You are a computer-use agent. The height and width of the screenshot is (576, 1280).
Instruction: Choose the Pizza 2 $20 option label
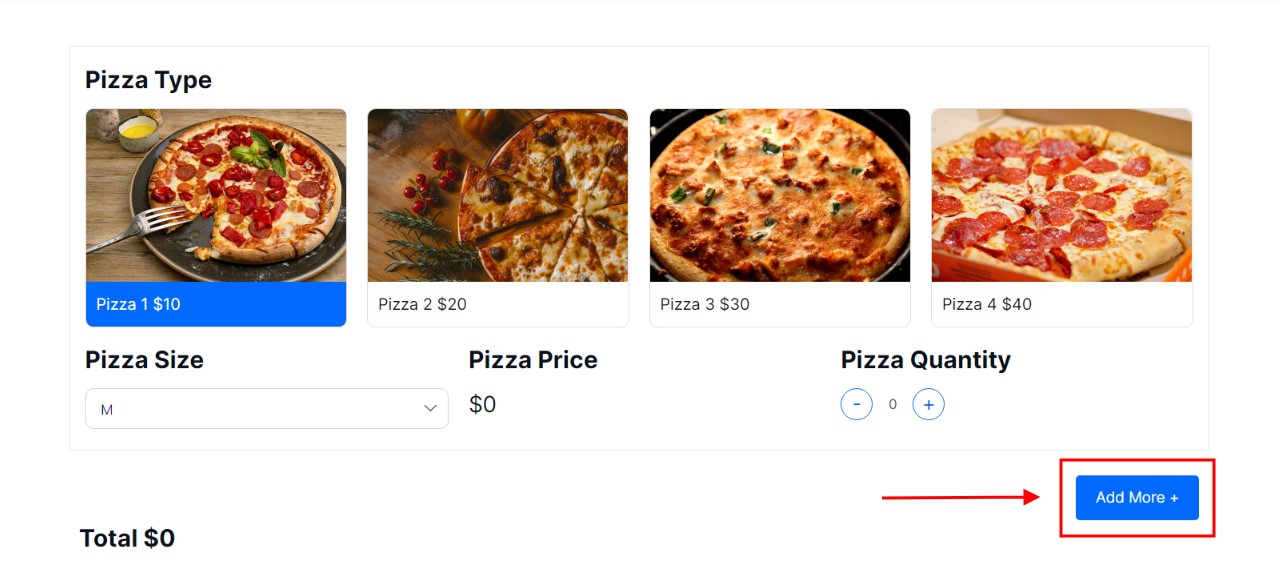coord(422,304)
